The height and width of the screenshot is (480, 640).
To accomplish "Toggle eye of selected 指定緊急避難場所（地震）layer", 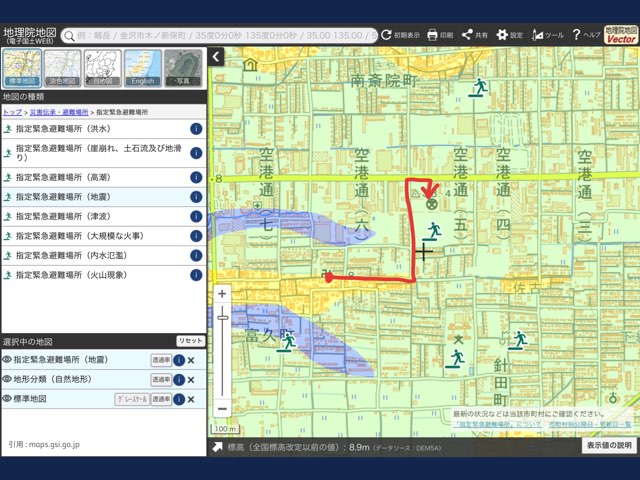I will (7, 360).
